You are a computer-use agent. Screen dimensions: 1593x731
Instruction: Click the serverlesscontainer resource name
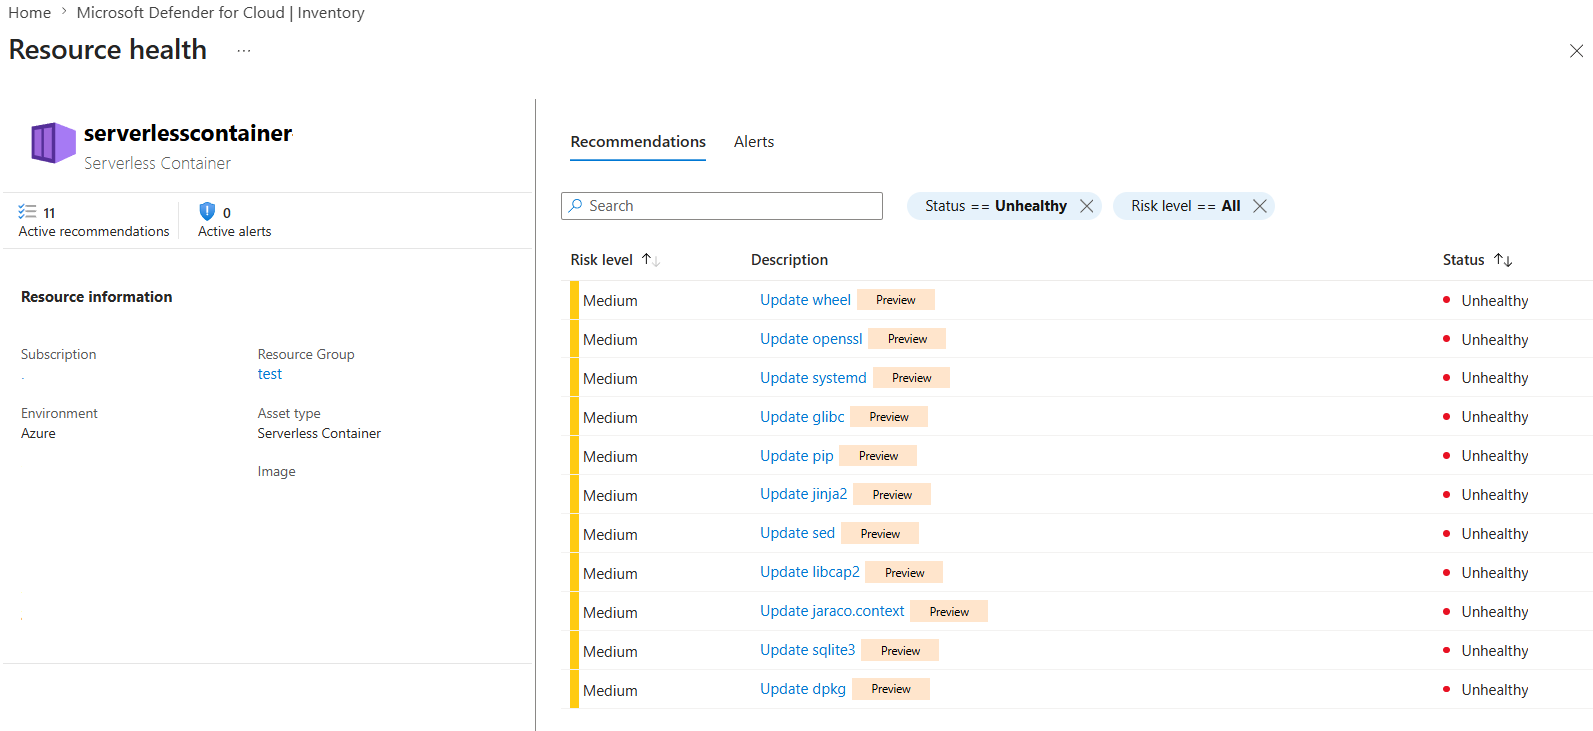188,133
